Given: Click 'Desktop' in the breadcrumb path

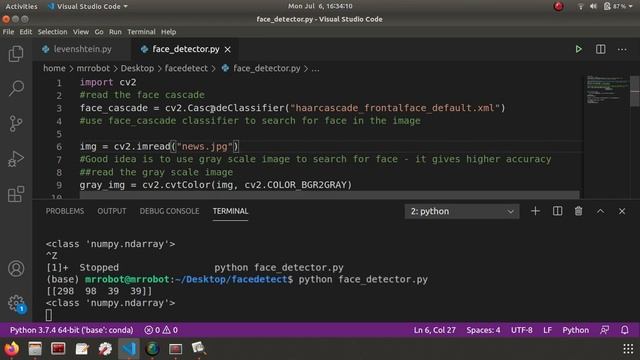Looking at the screenshot, I should [137, 69].
